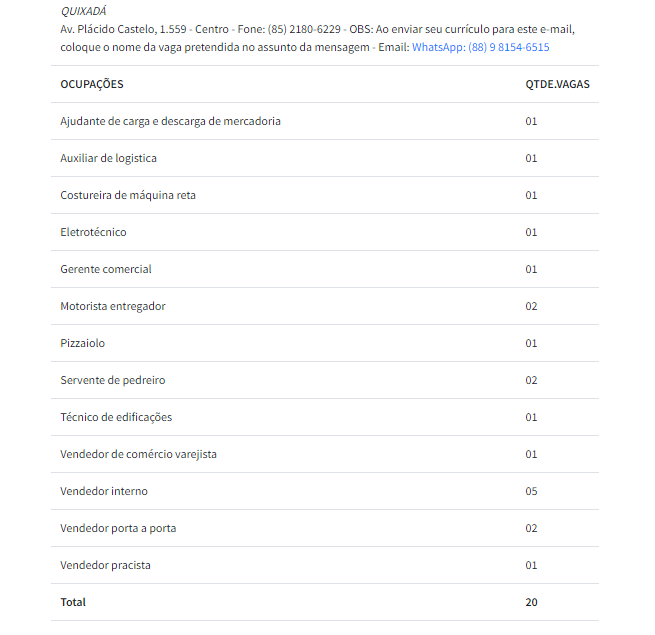
Task: Click Vendedor de comércio varejista text
Action: point(138,454)
